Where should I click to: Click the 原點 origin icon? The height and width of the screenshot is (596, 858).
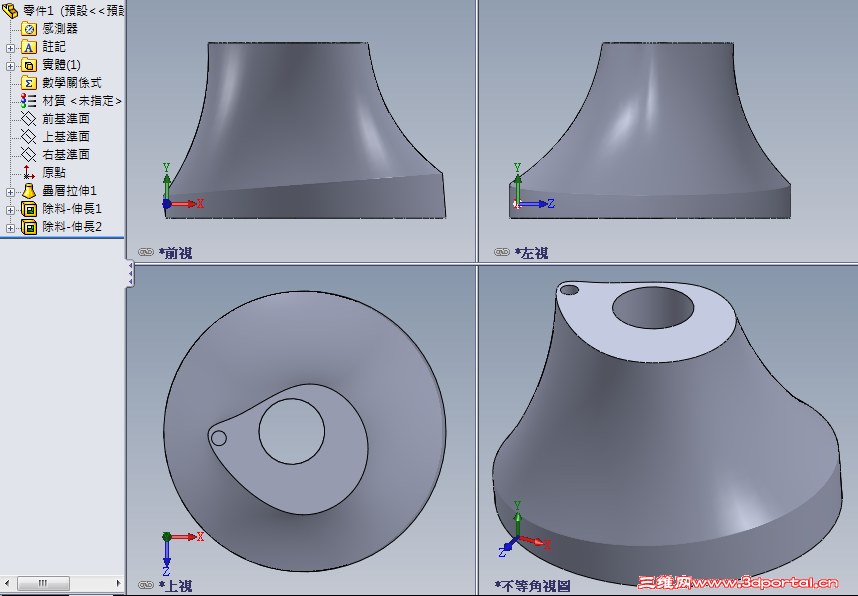click(x=28, y=173)
